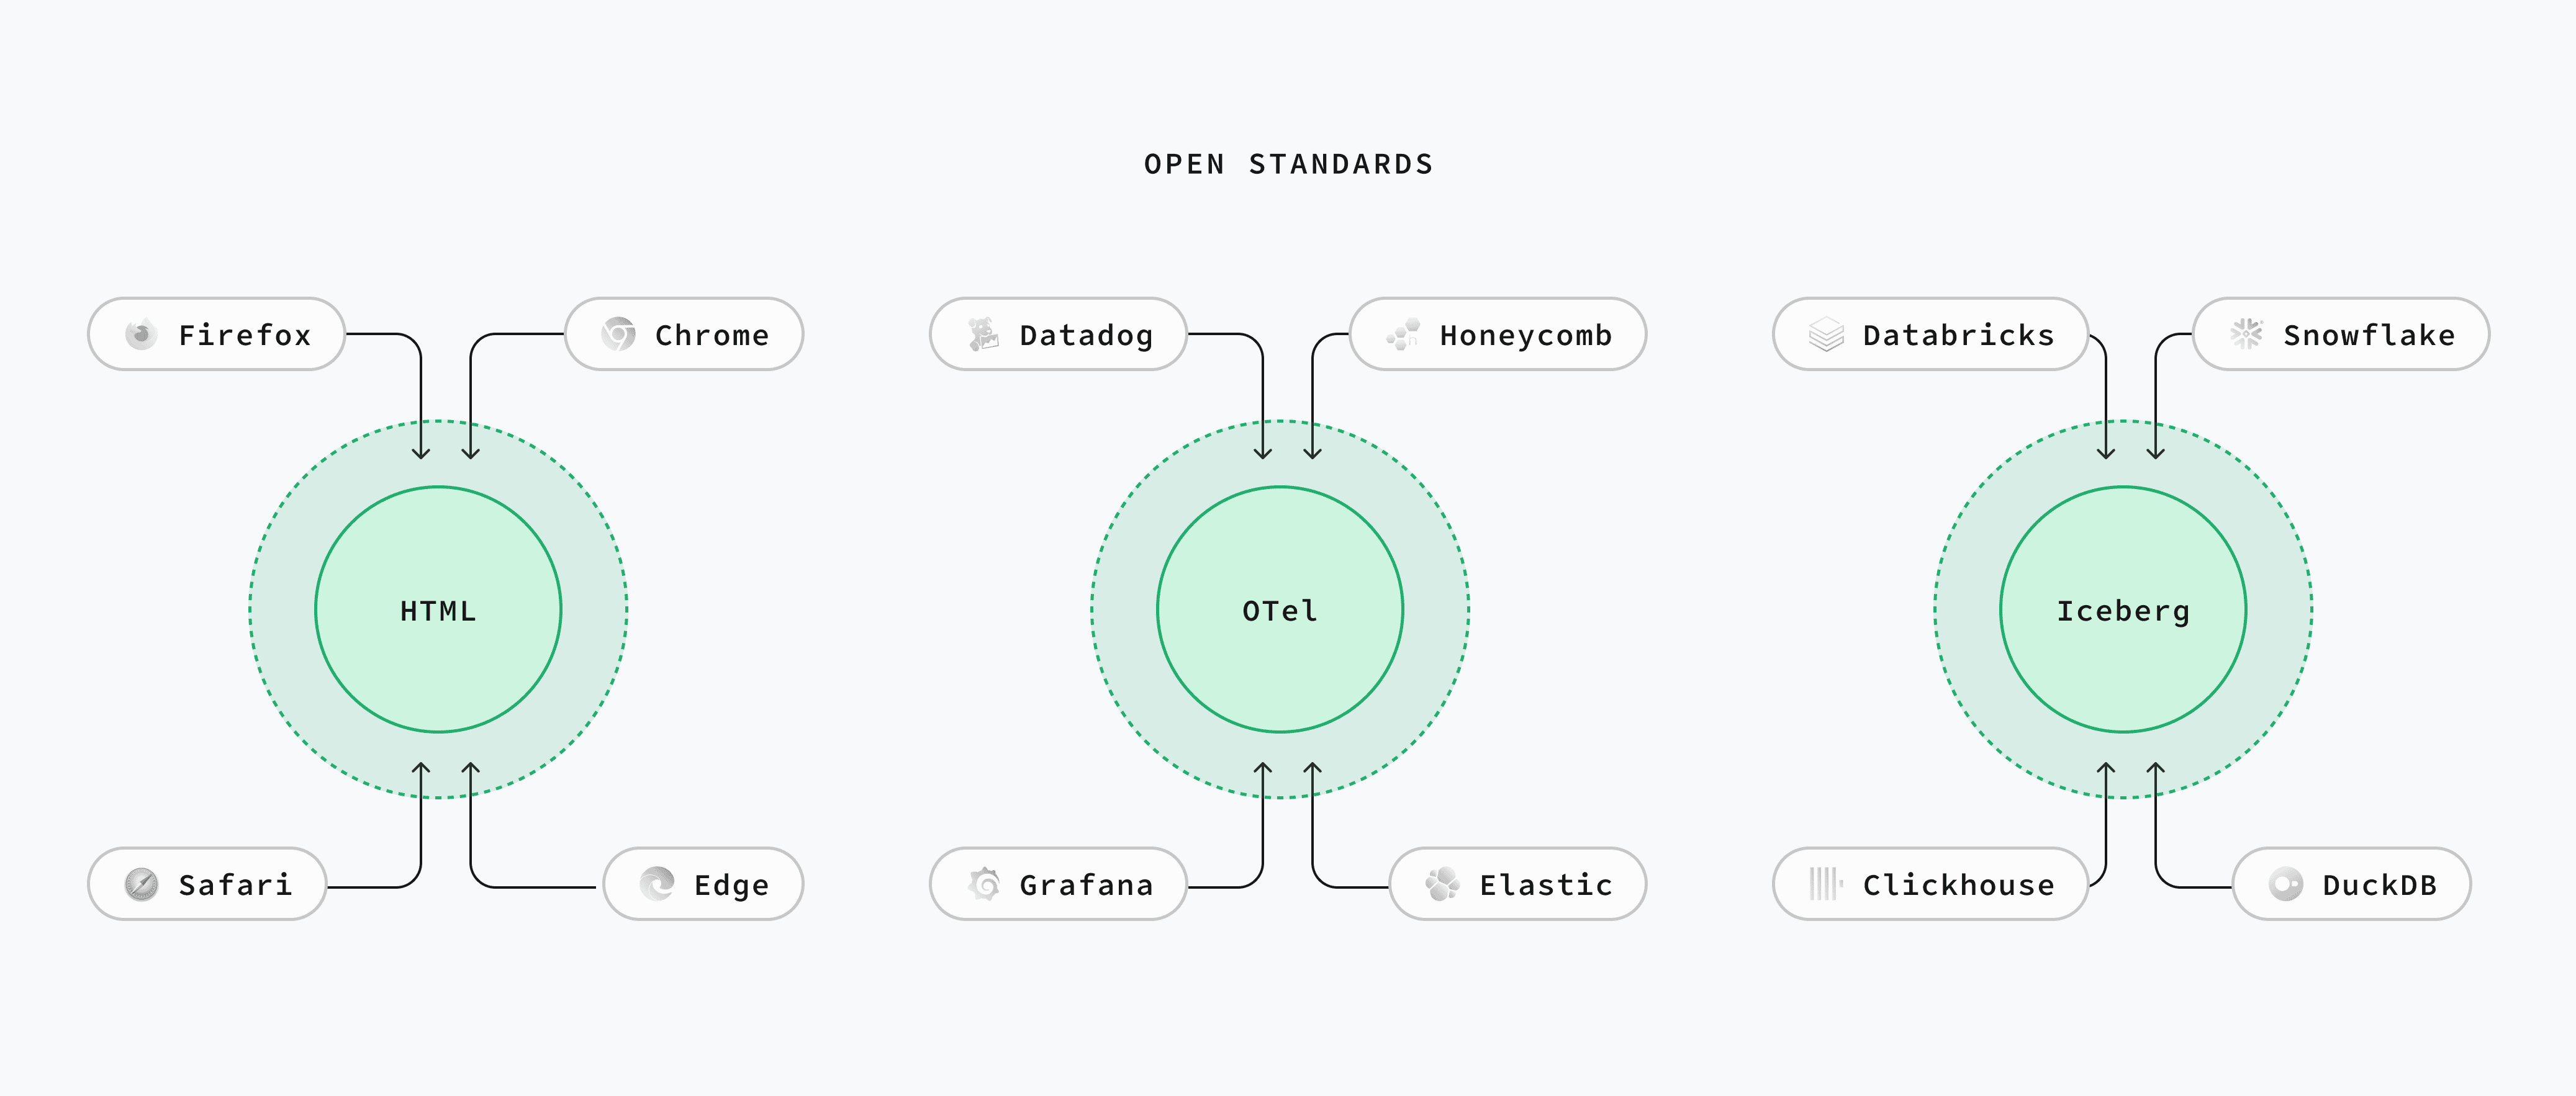Click the Chrome logo icon
Screen dimensions: 2576x1096
coord(618,334)
